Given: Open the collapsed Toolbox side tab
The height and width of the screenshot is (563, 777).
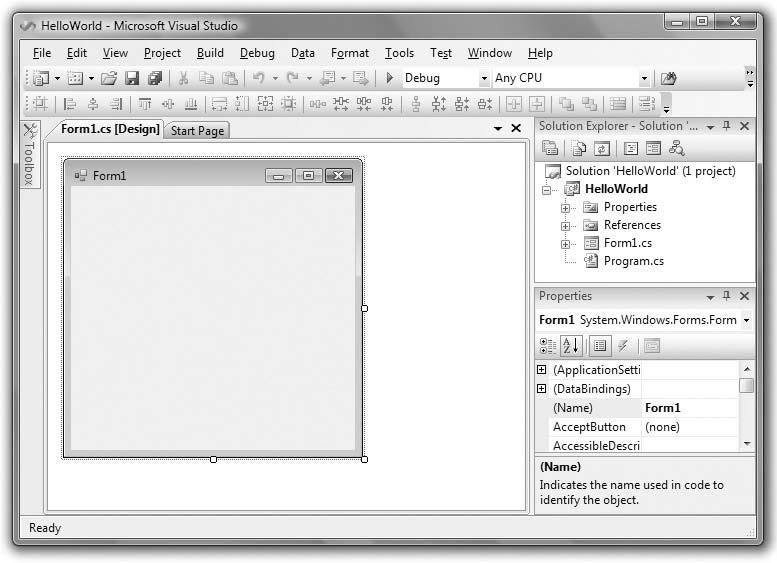Looking at the screenshot, I should pyautogui.click(x=30, y=154).
